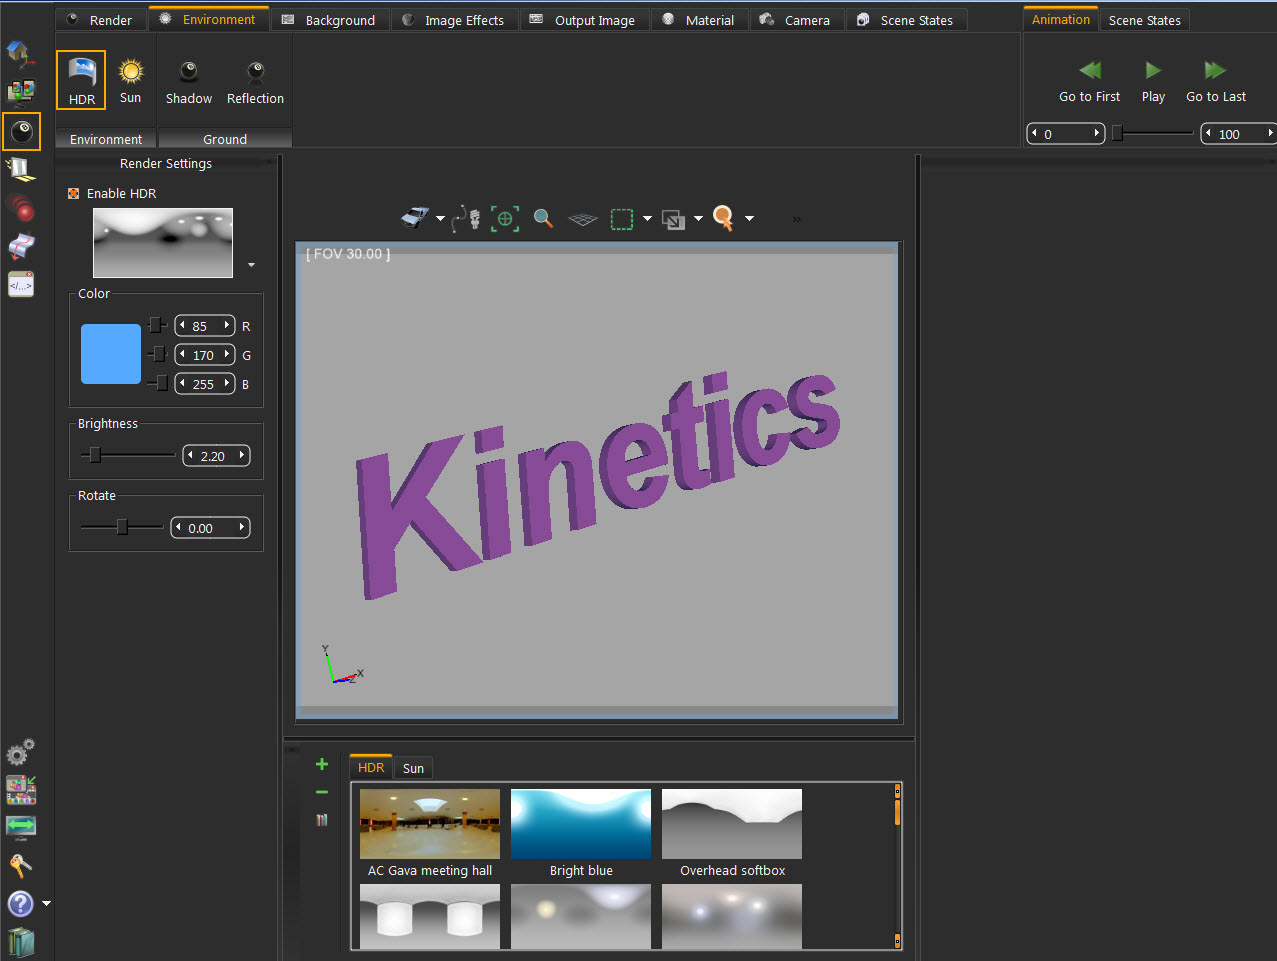Click the truck model icon in viewport toolbar
Viewport: 1277px width, 961px height.
tap(415, 218)
